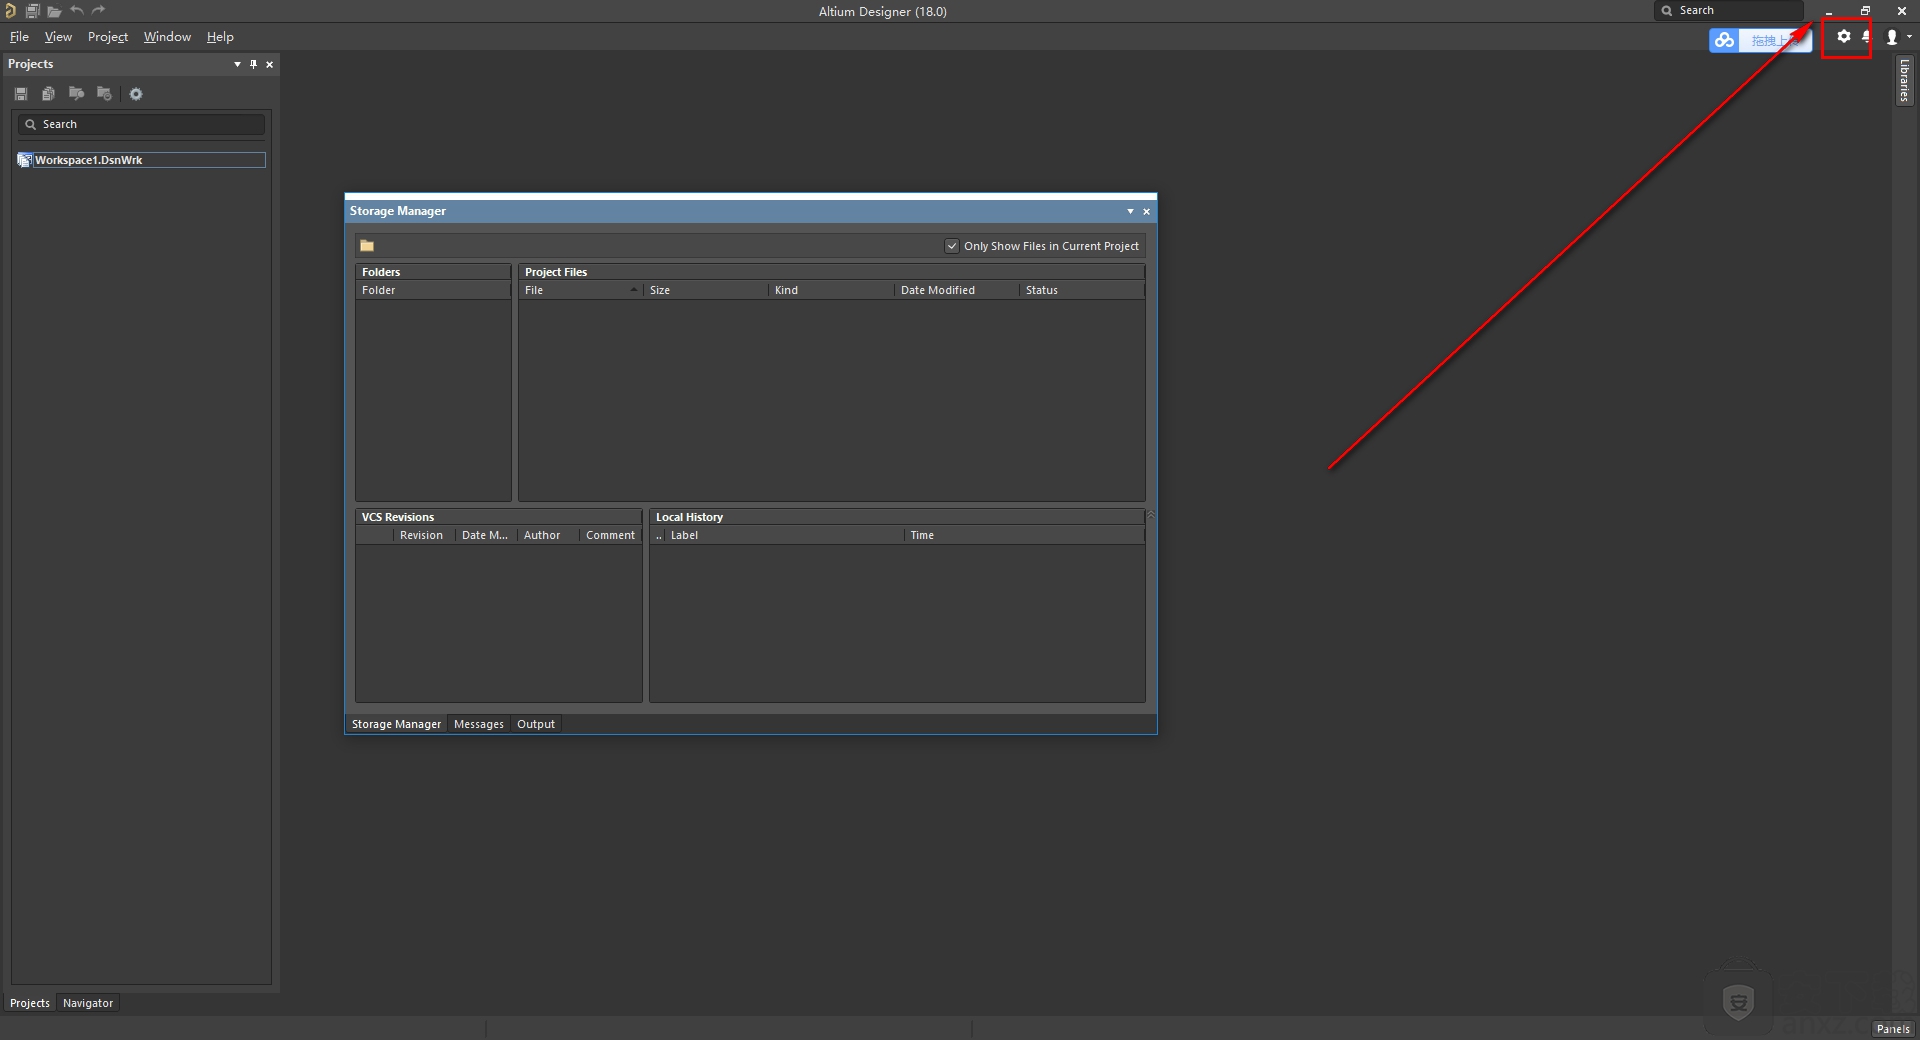1920x1040 pixels.
Task: Click the Folders section header
Action: (433, 272)
